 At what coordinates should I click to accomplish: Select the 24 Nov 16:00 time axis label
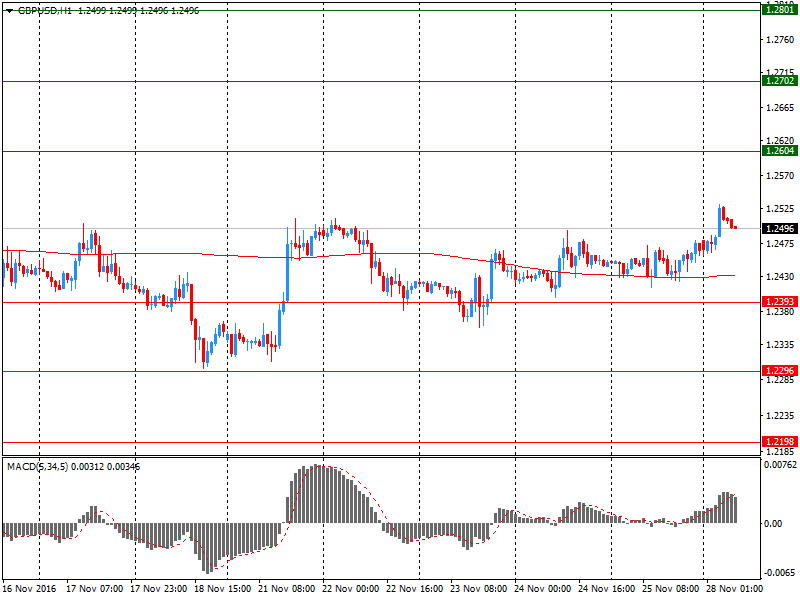coord(607,588)
